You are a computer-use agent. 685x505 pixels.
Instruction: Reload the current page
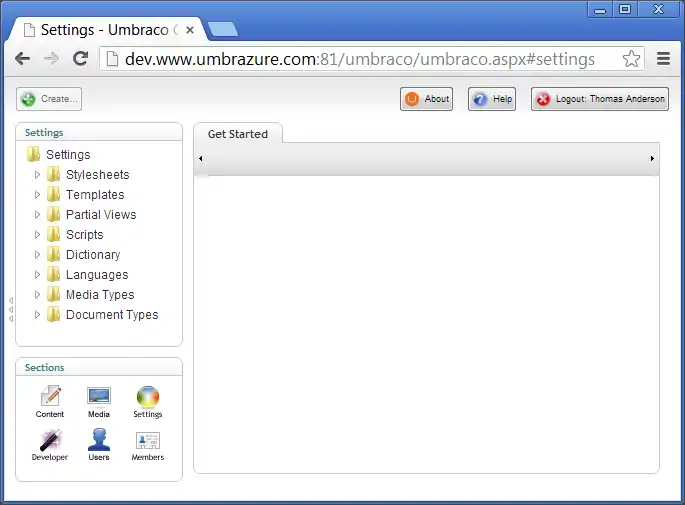[80, 58]
